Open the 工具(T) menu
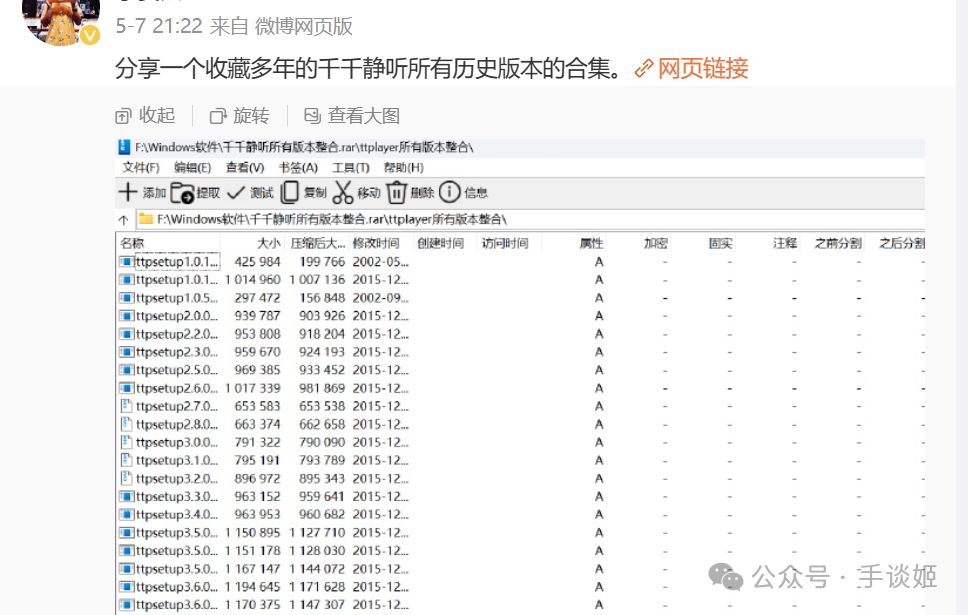This screenshot has height=615, width=968. 351,168
